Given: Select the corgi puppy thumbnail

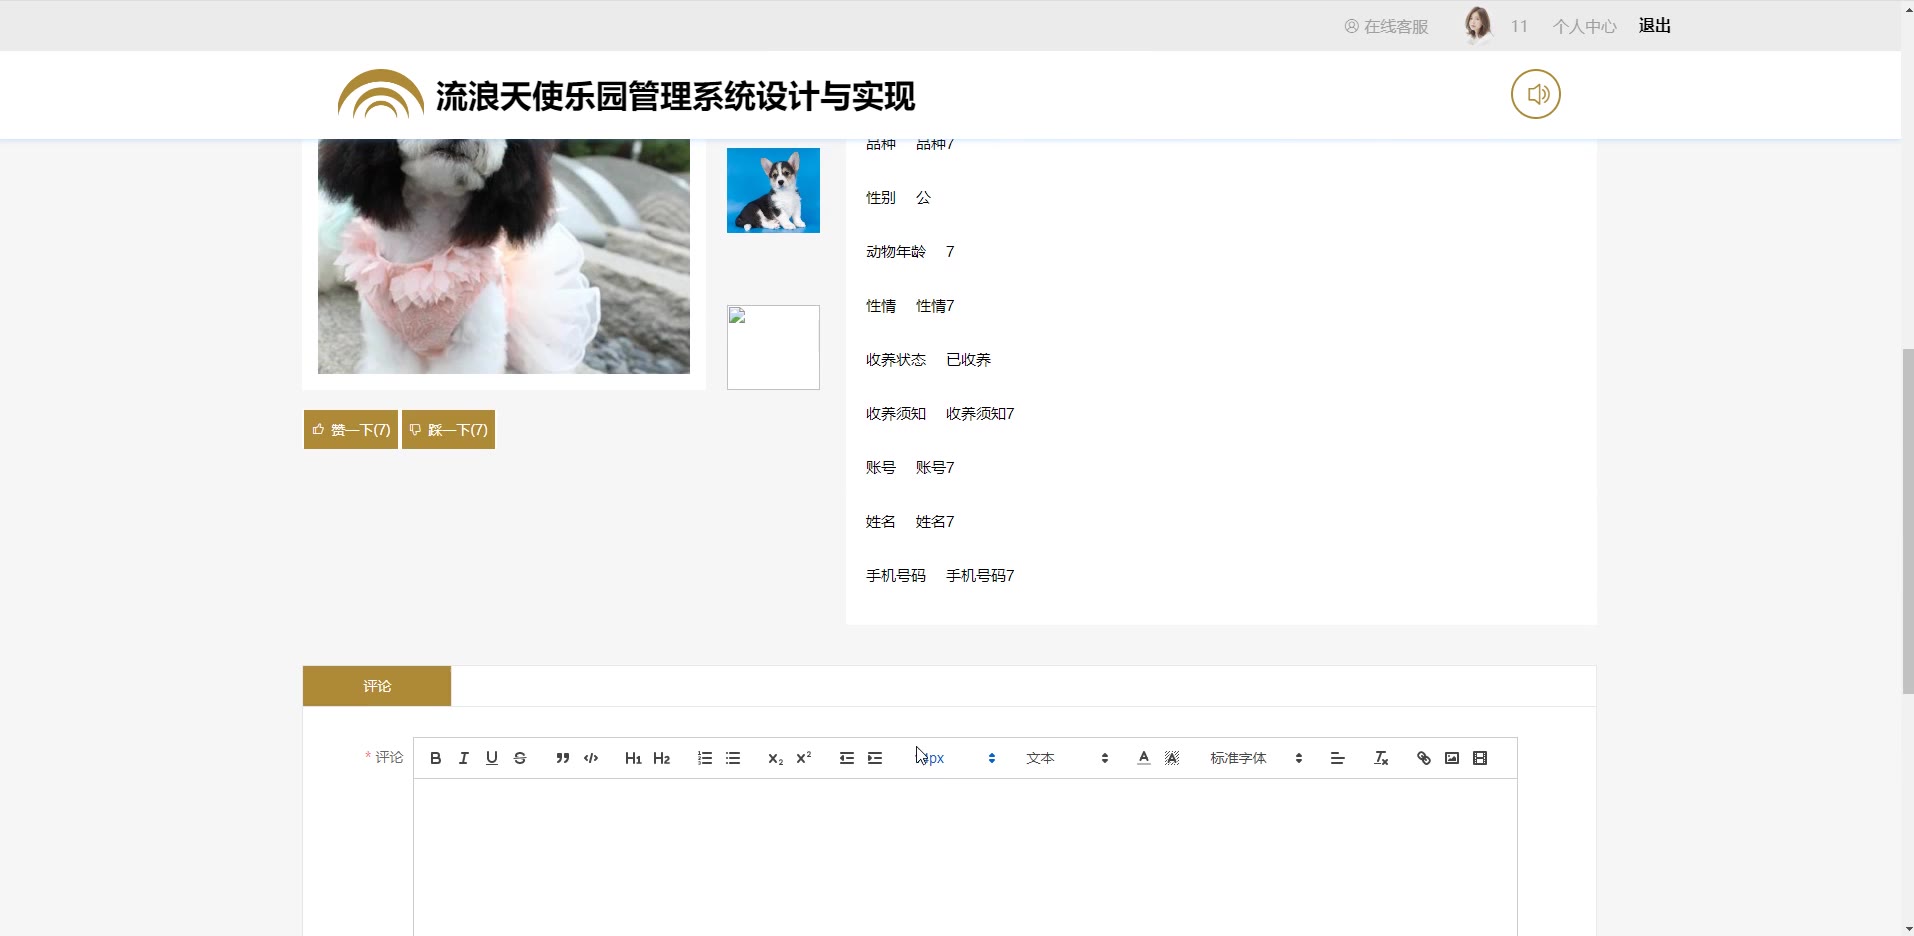Looking at the screenshot, I should pyautogui.click(x=773, y=190).
